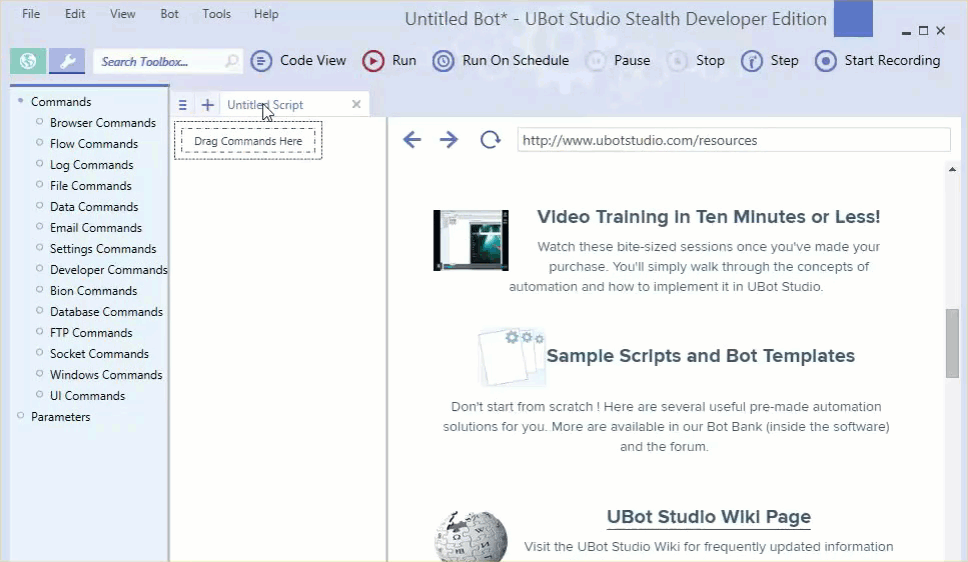Click the scrollbar up arrow
The width and height of the screenshot is (968, 562).
[952, 169]
